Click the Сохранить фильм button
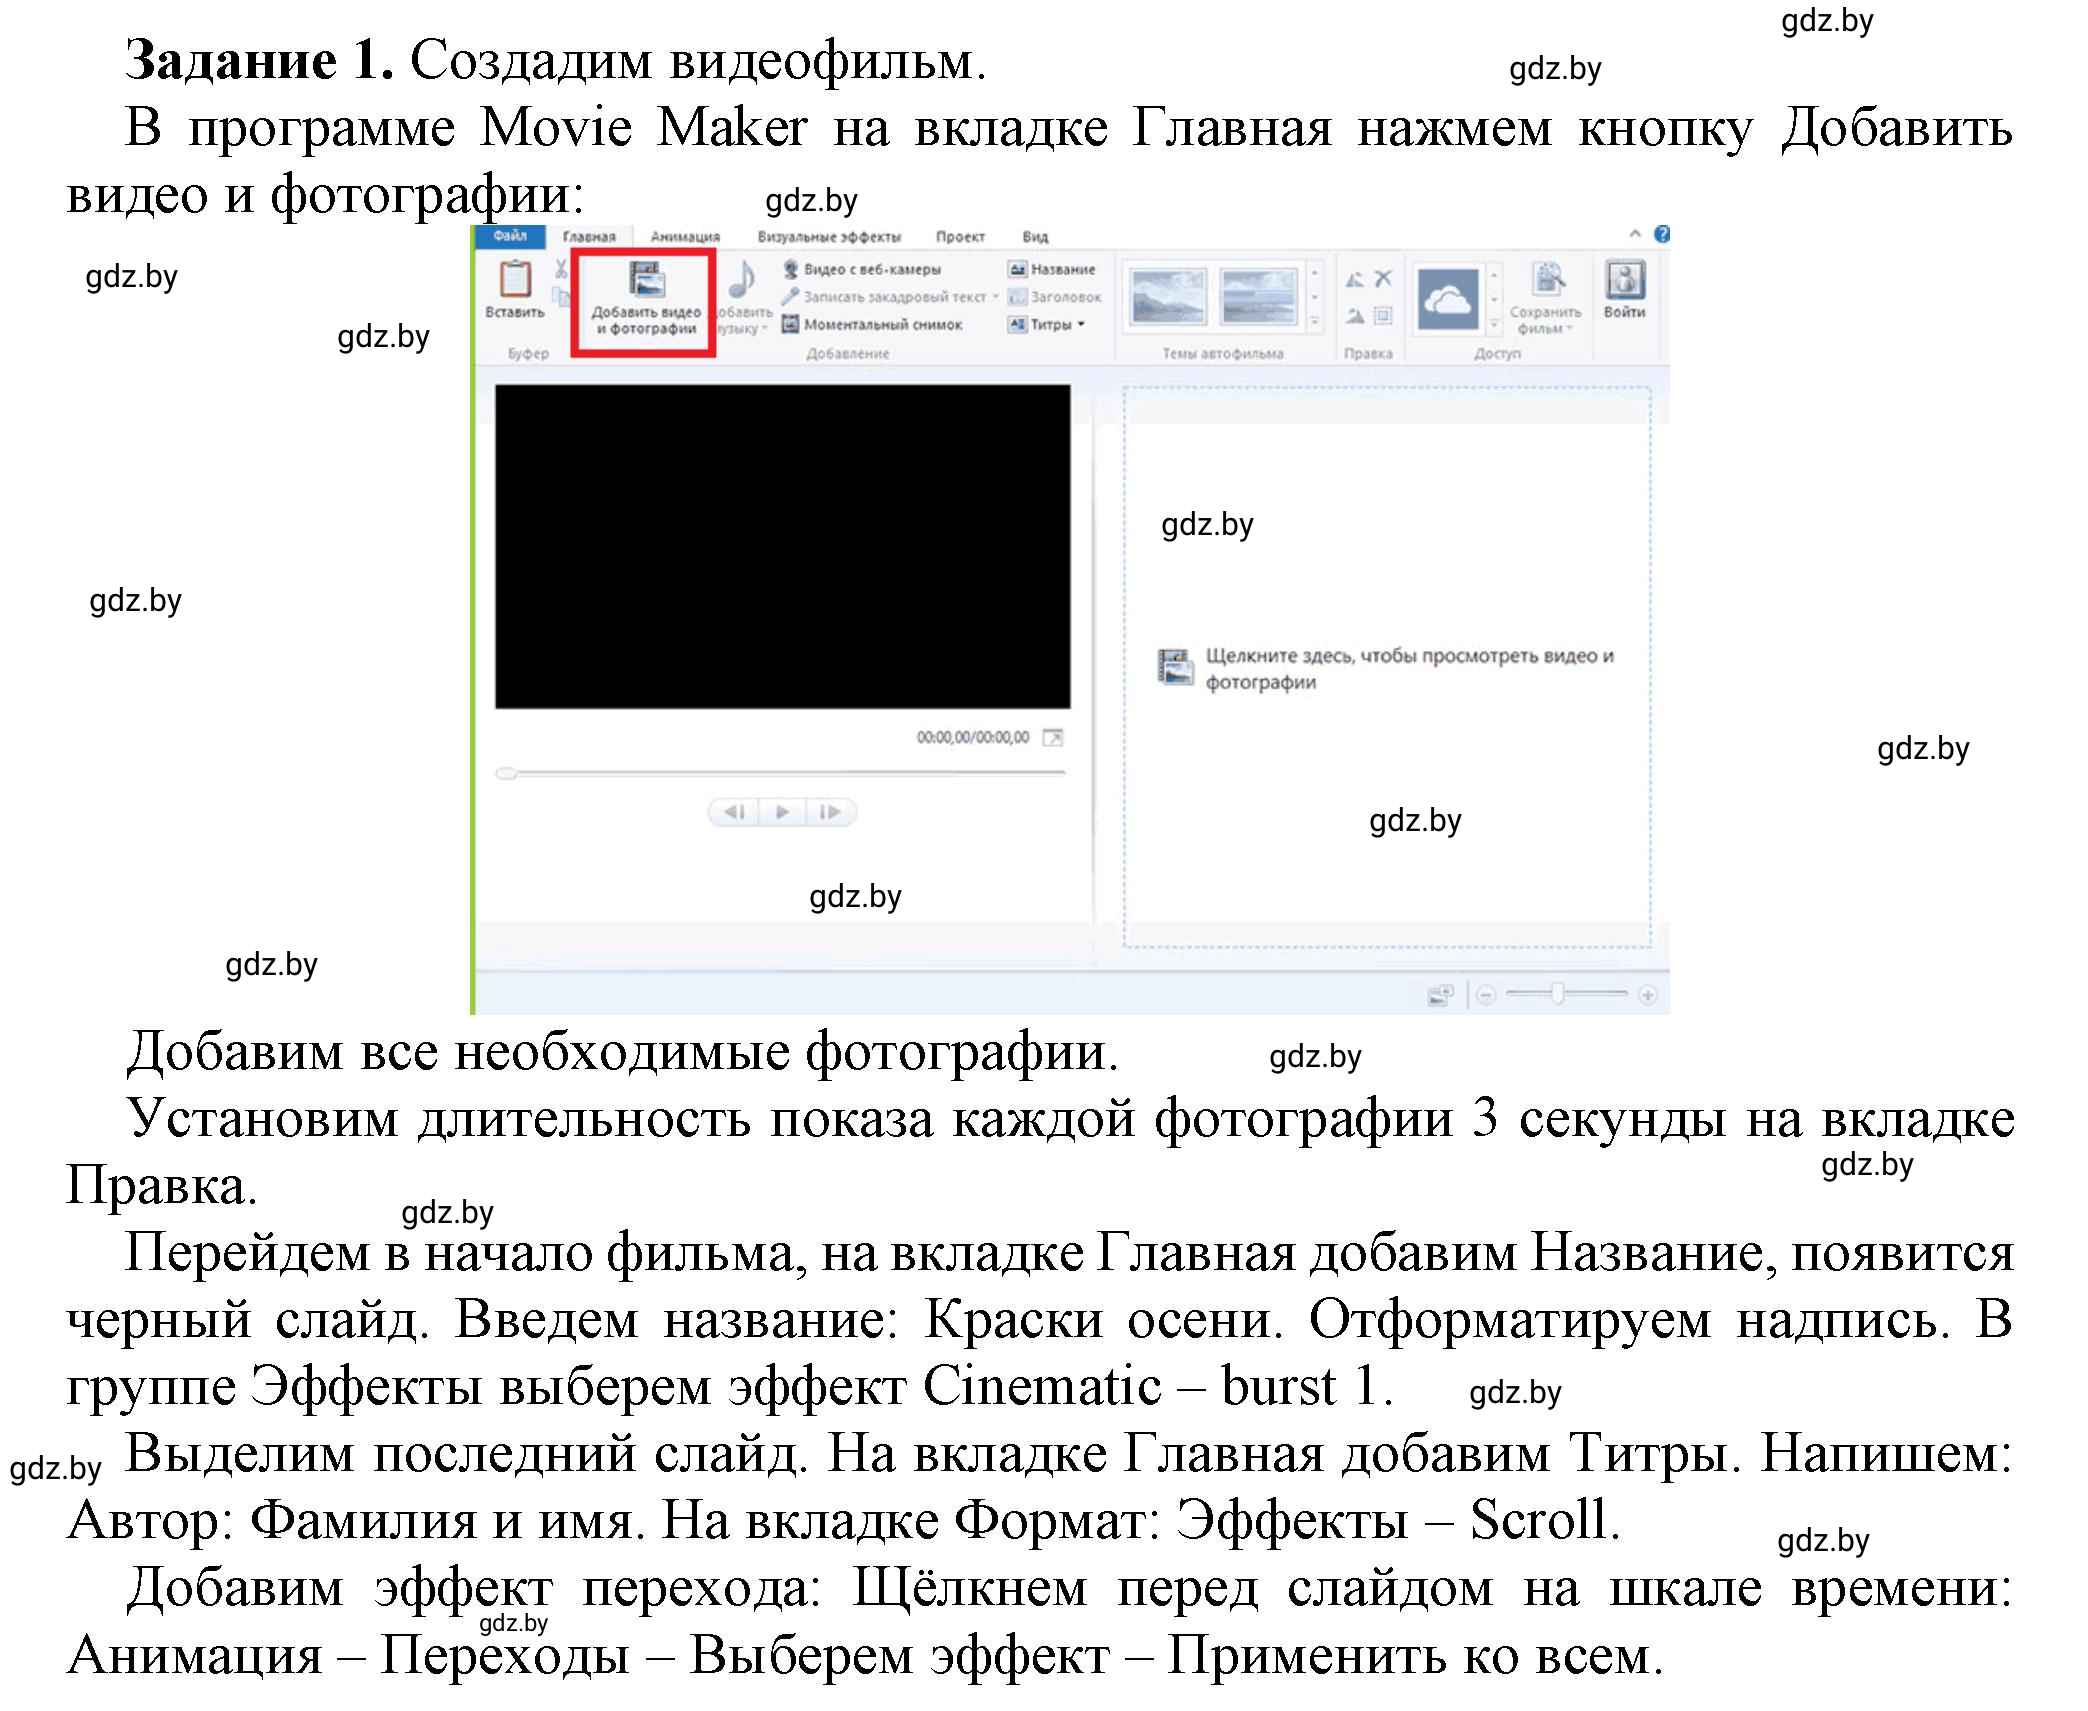Screen dimensions: 2088x1711 [x=1546, y=297]
